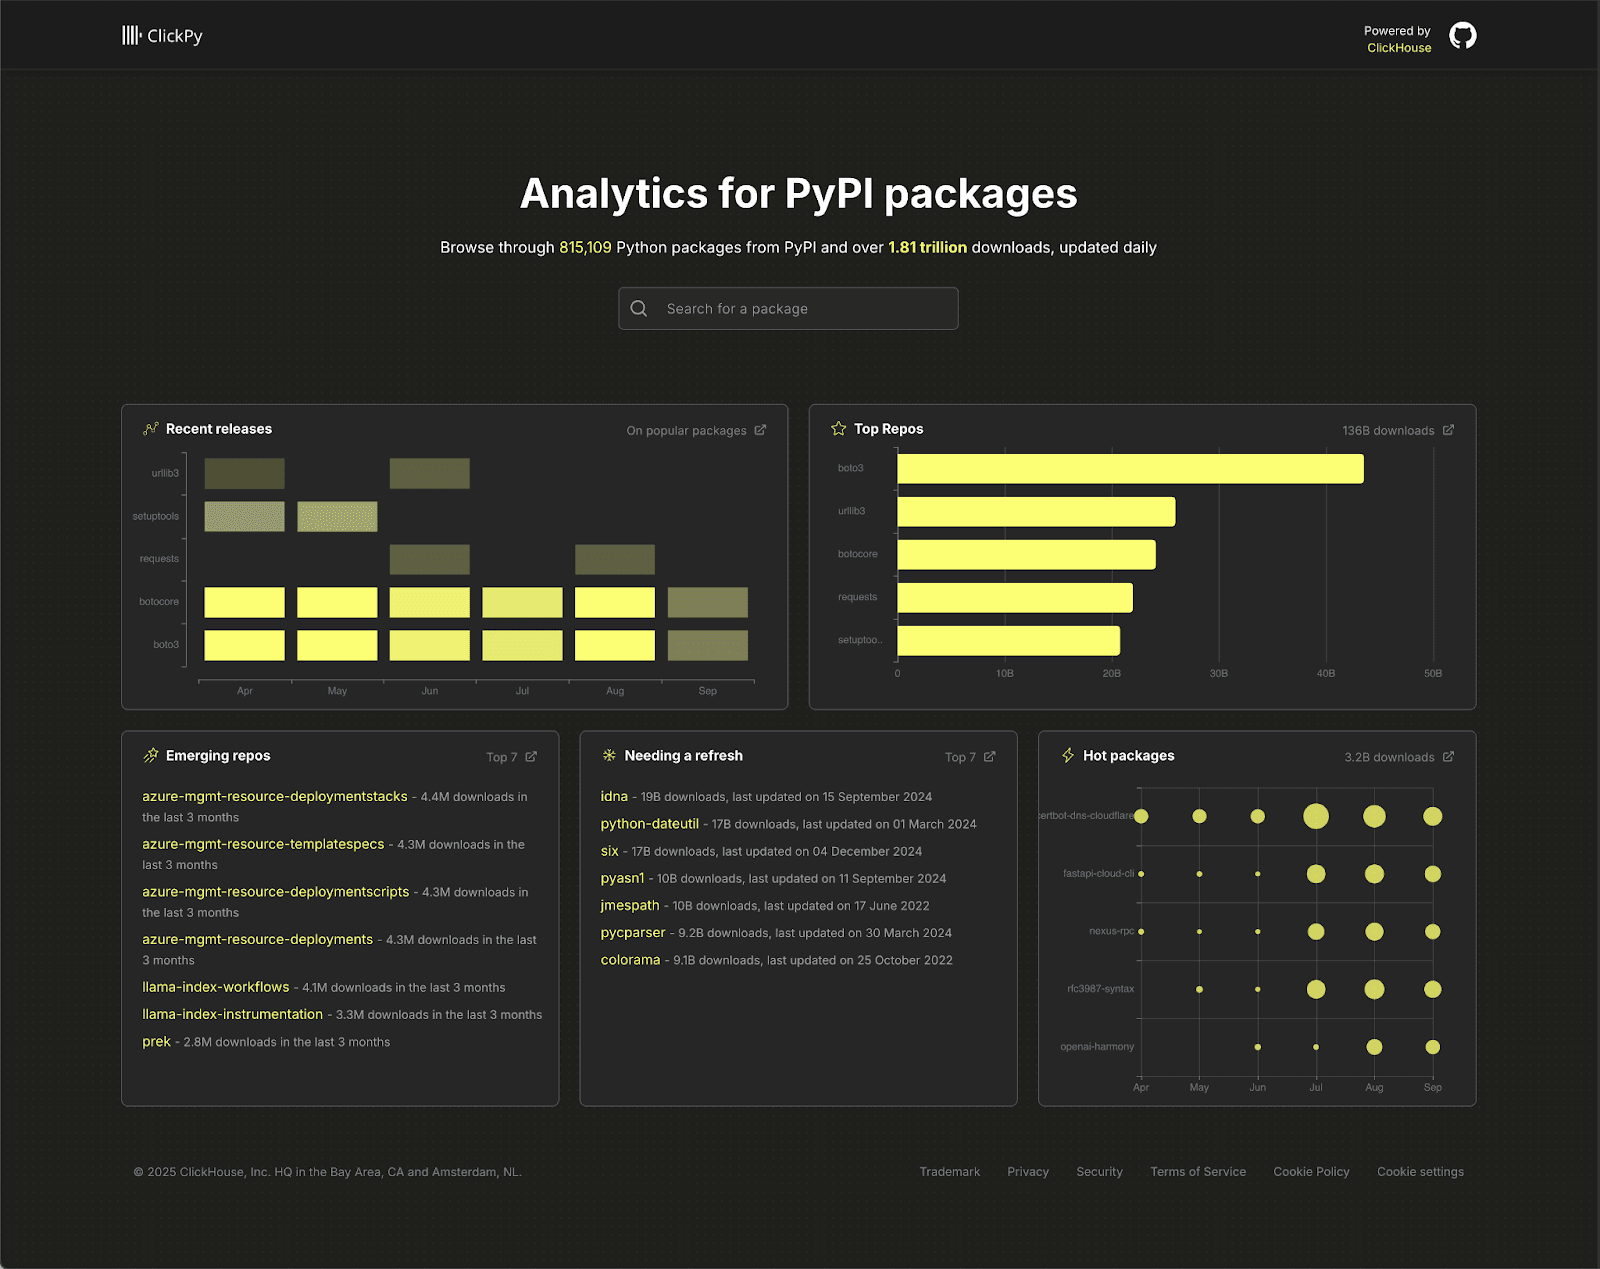Image resolution: width=1600 pixels, height=1269 pixels.
Task: Open Terms of Service footer link
Action: [x=1197, y=1172]
